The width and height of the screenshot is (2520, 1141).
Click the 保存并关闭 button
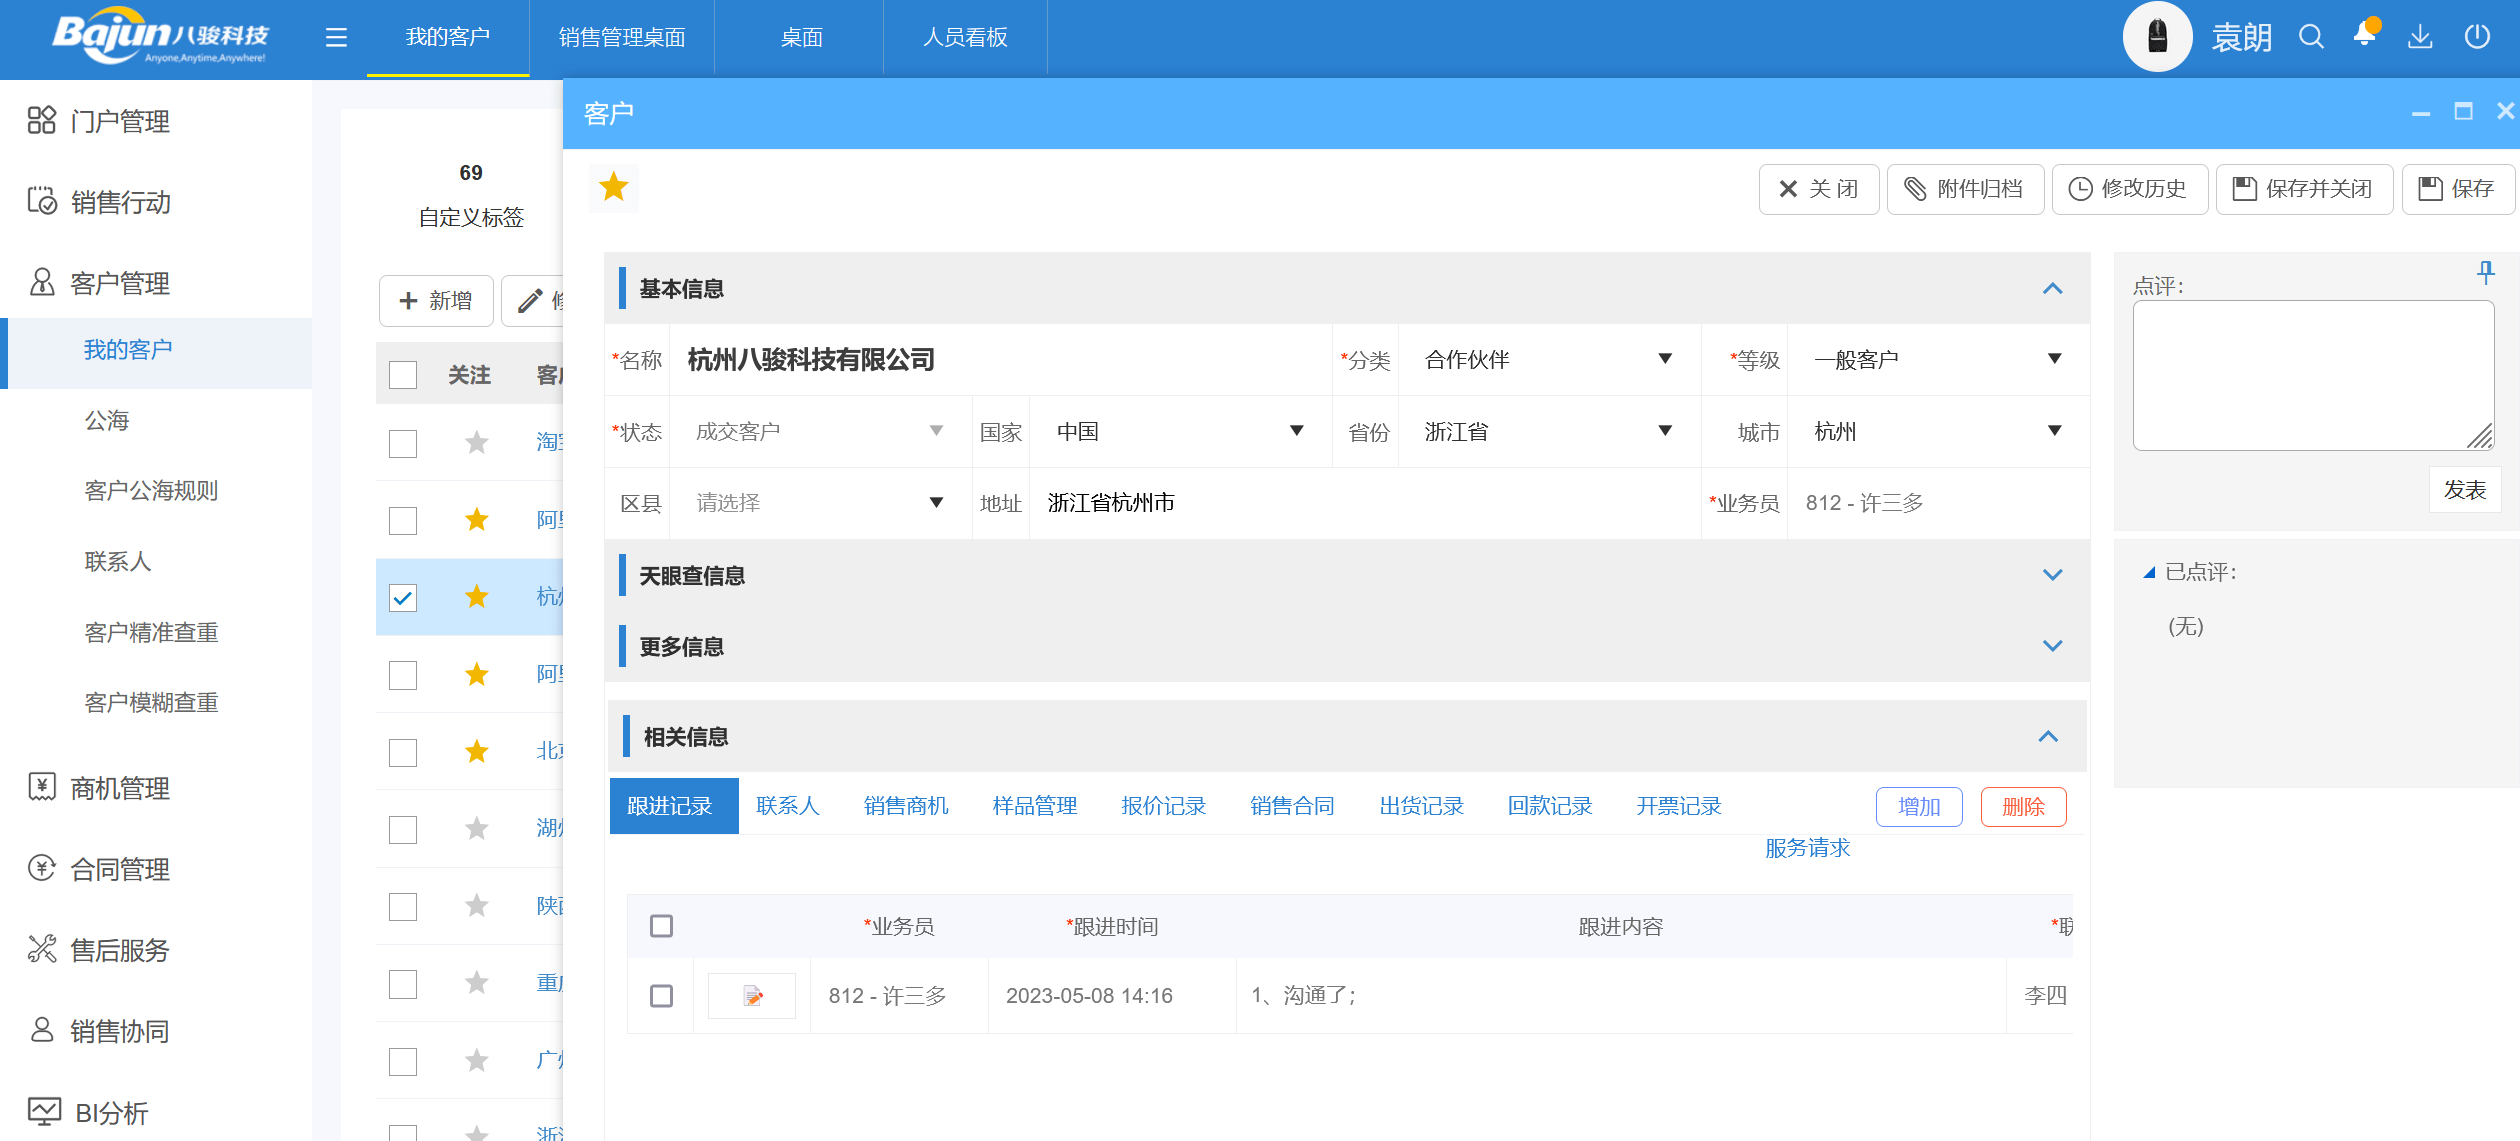[2304, 189]
